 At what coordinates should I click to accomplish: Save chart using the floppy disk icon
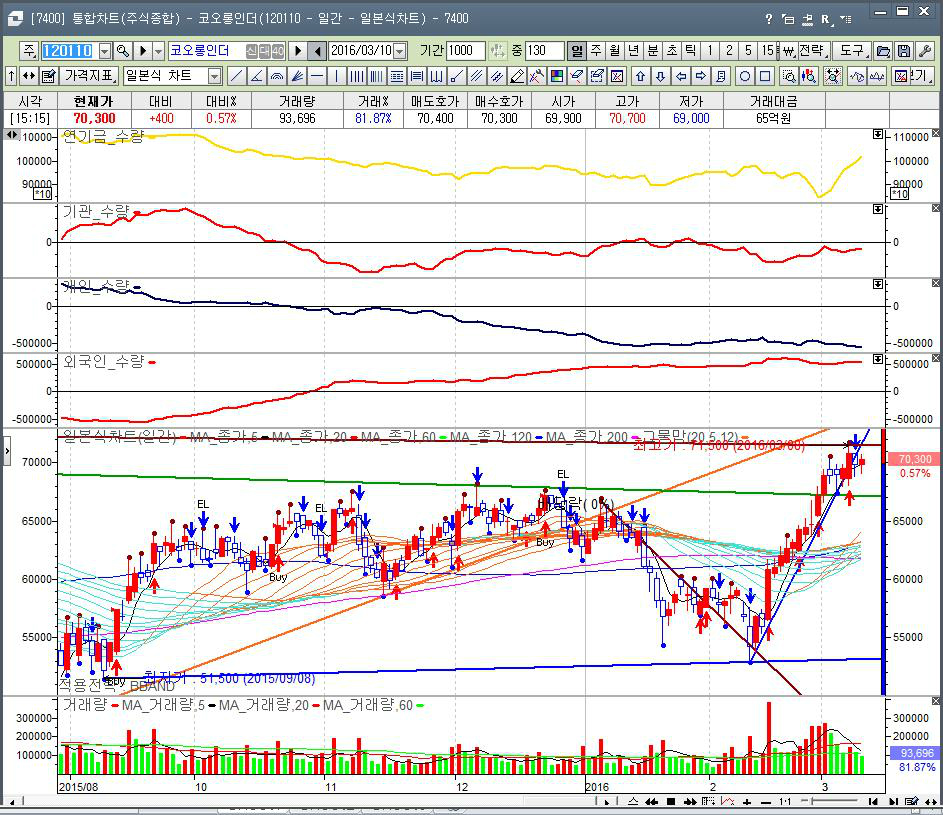pyautogui.click(x=903, y=51)
